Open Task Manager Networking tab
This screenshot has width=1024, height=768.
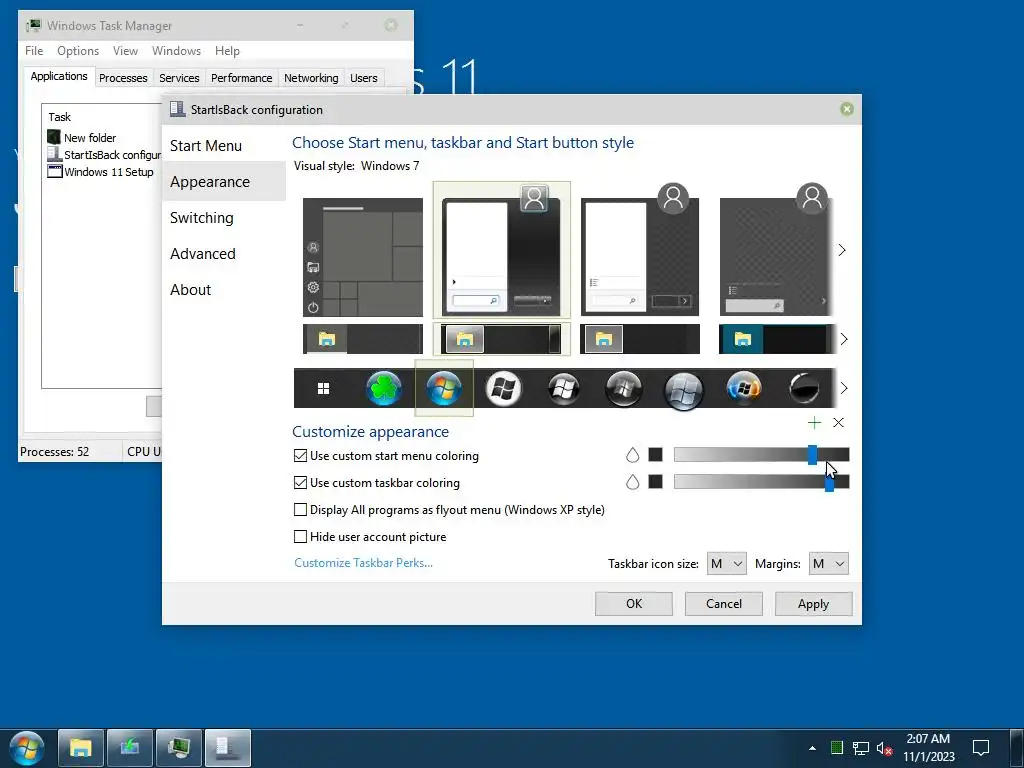coord(311,78)
